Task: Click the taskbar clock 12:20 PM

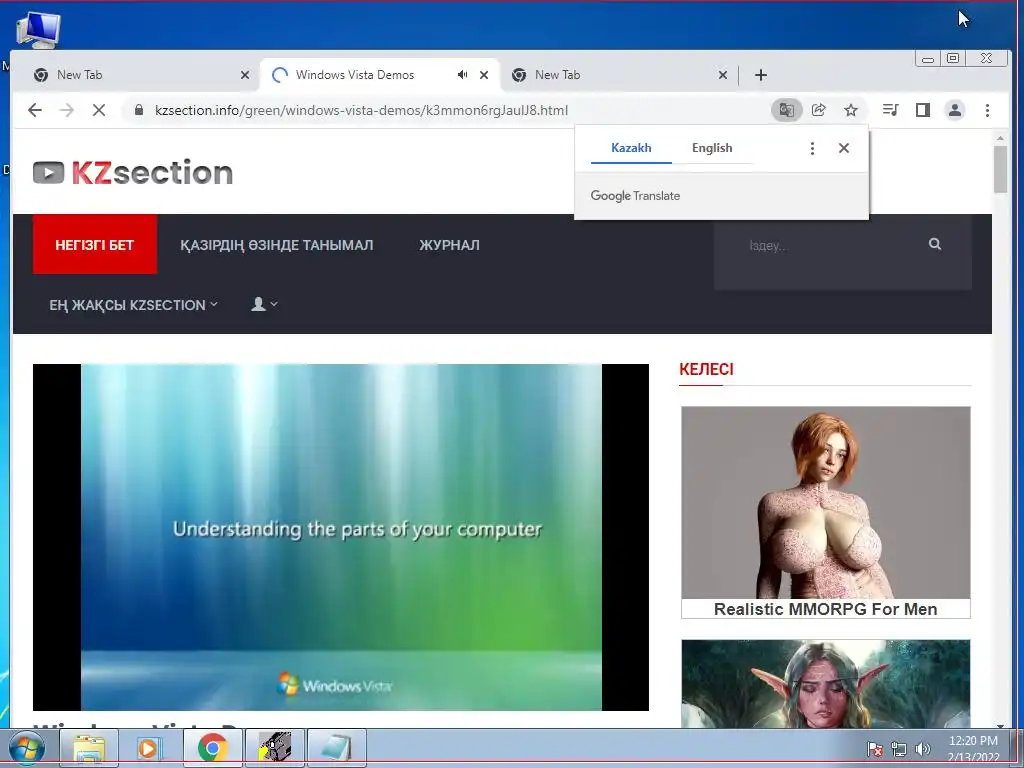Action: point(973,741)
